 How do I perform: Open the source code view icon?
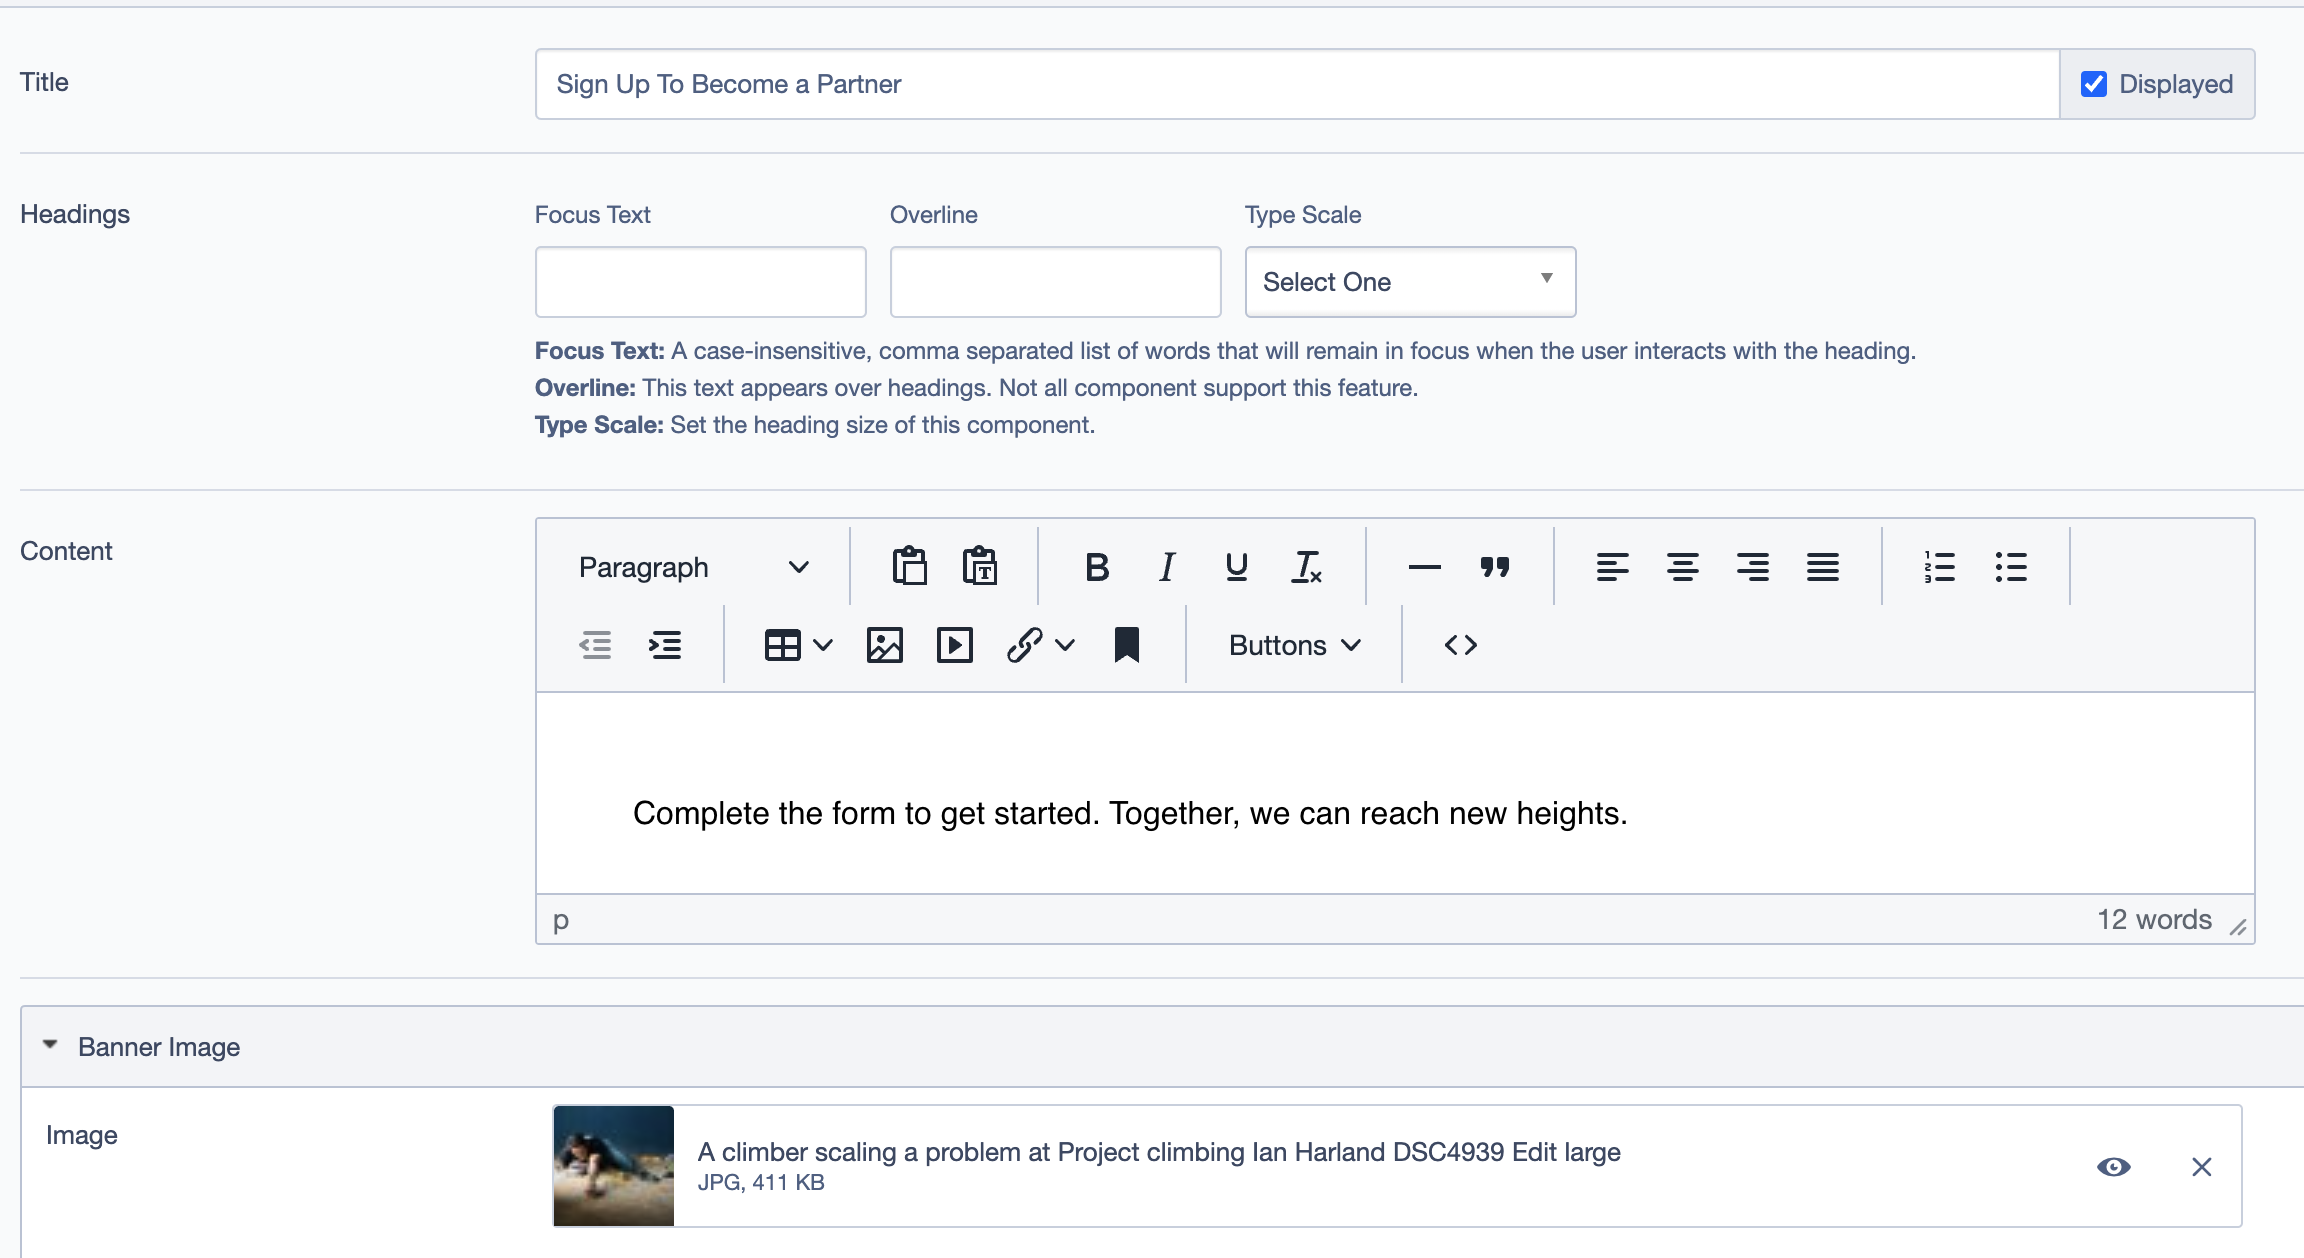pyautogui.click(x=1460, y=645)
